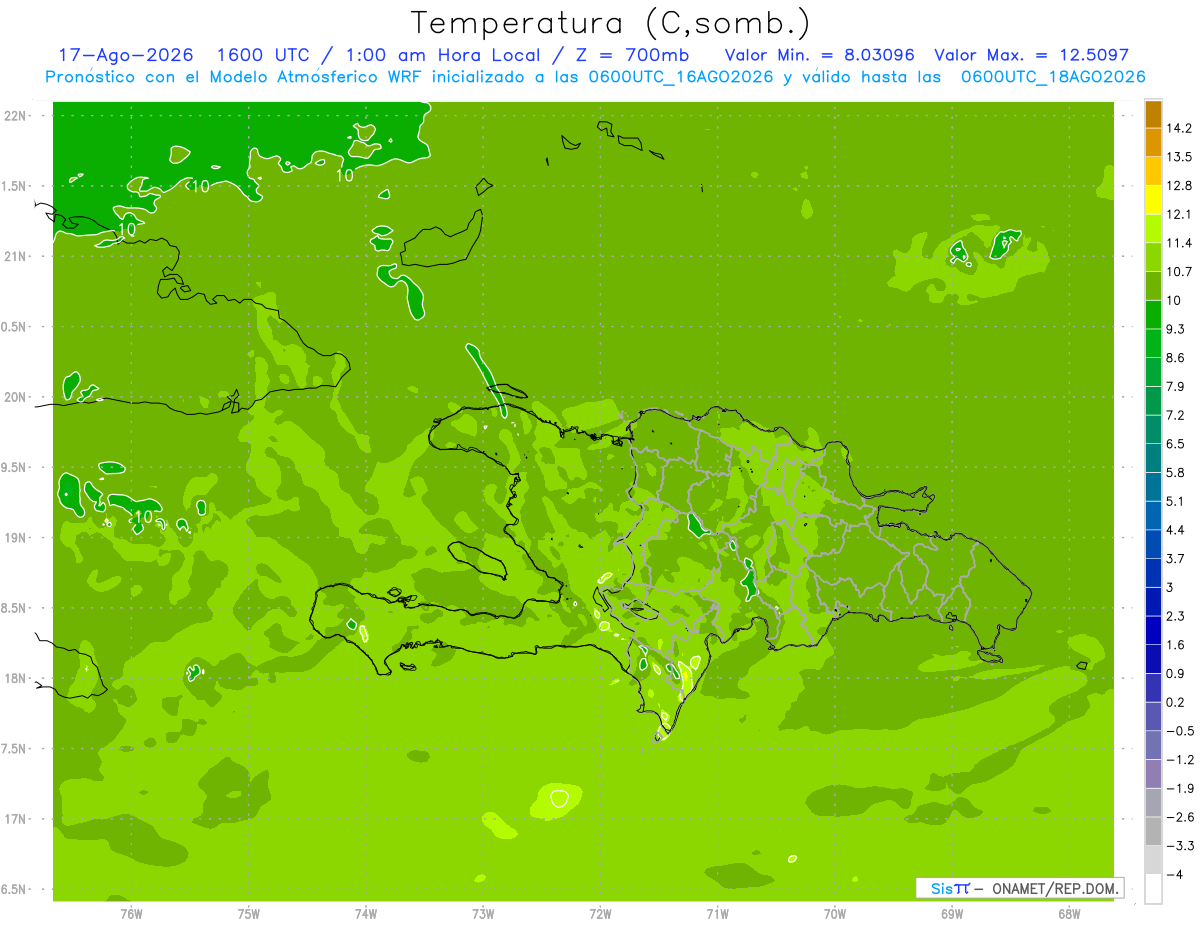Image resolution: width=1200 pixels, height=927 pixels.
Task: Click the "17N" latitude label
Action: pyautogui.click(x=15, y=819)
